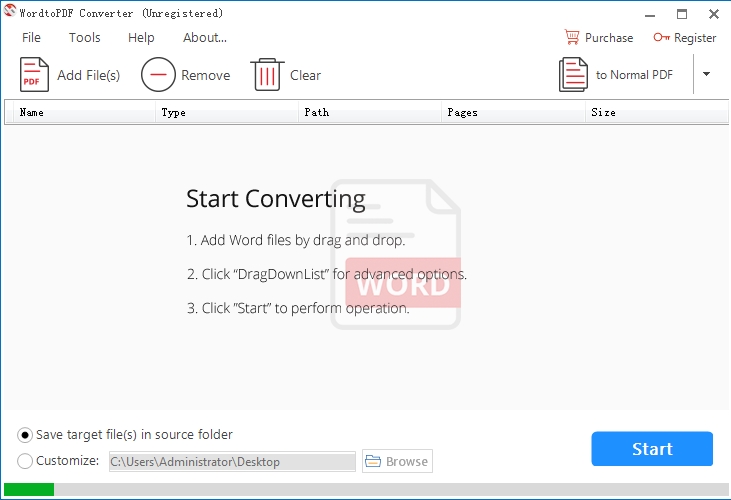Click the to Normal PDF document icon
Screen dimensions: 731x500
coord(573,75)
